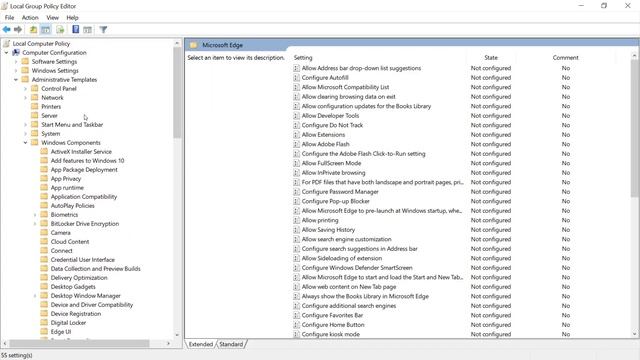Viewport: 640px width, 360px height.
Task: Expand the Network node arrow
Action: 25,98
